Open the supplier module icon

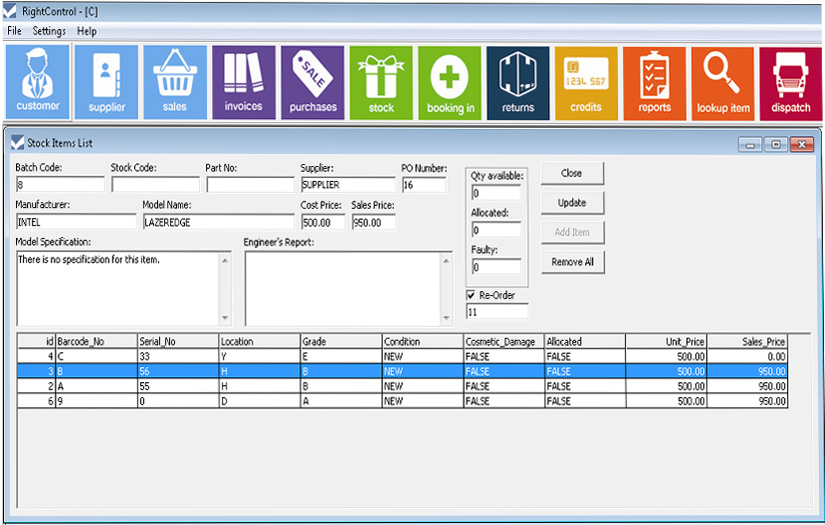[x=106, y=82]
